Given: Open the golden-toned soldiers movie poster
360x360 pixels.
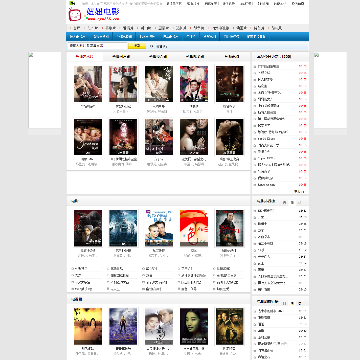Looking at the screenshot, I should 229,326.
